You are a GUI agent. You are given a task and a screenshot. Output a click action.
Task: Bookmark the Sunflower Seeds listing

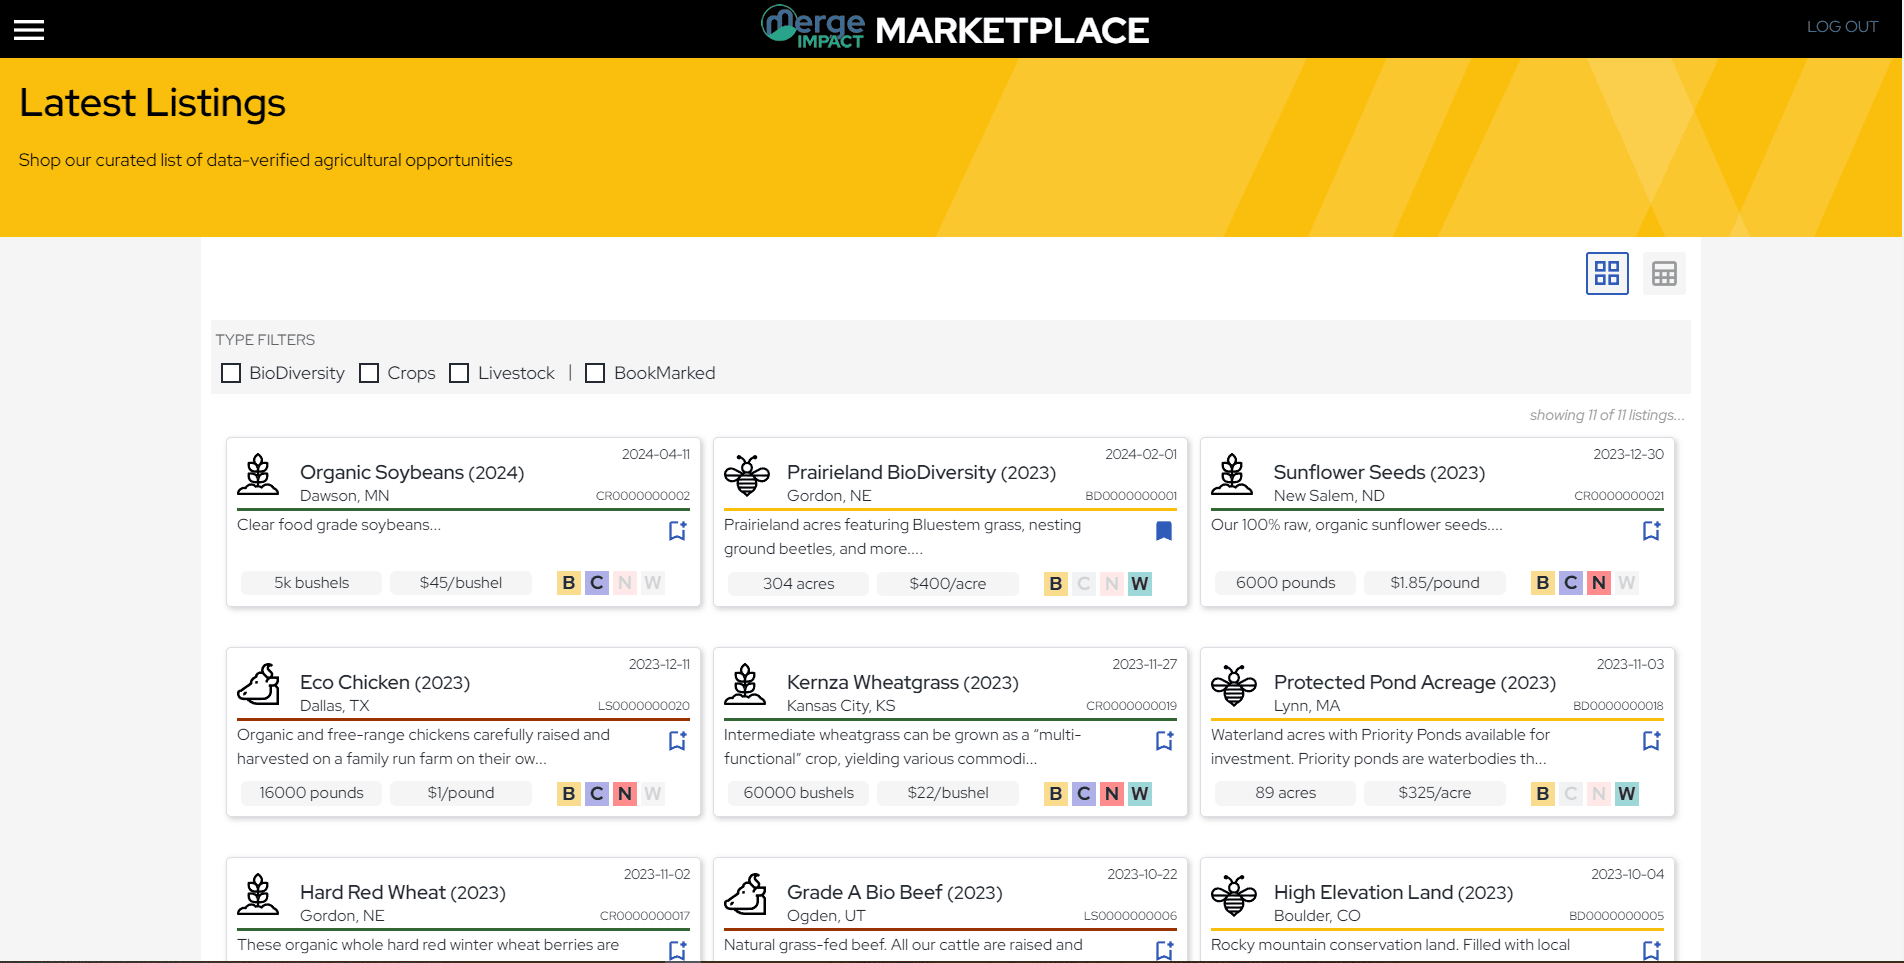click(x=1651, y=530)
